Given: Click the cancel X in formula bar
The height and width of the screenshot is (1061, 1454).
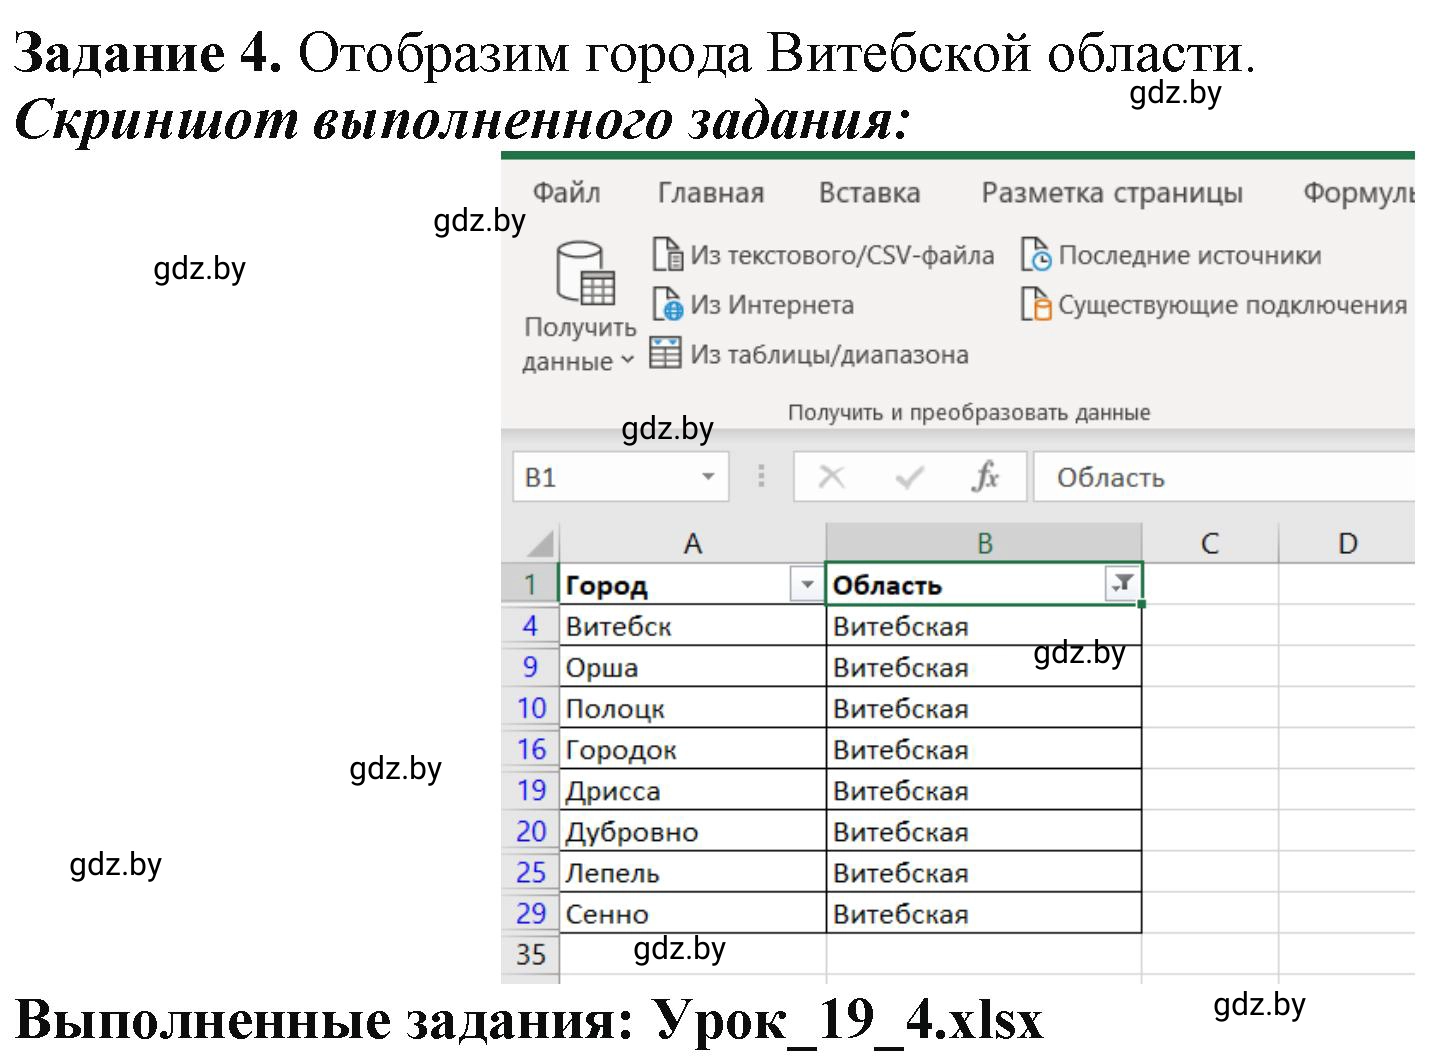Looking at the screenshot, I should (831, 477).
